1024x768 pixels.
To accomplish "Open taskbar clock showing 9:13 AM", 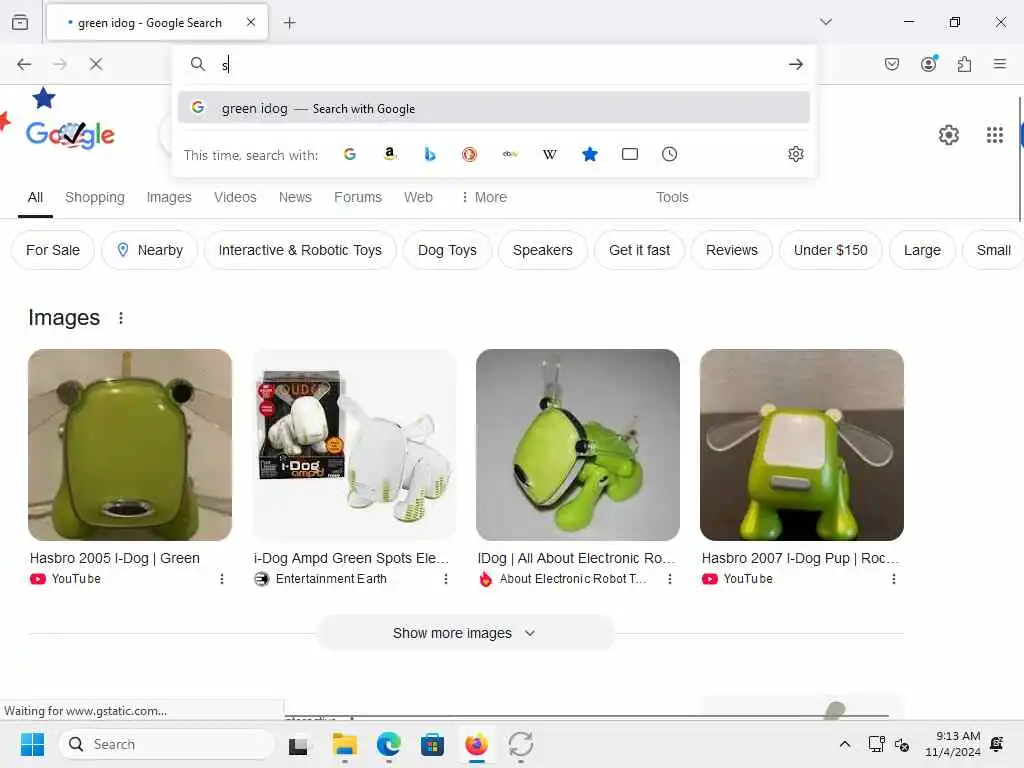I will pos(953,744).
